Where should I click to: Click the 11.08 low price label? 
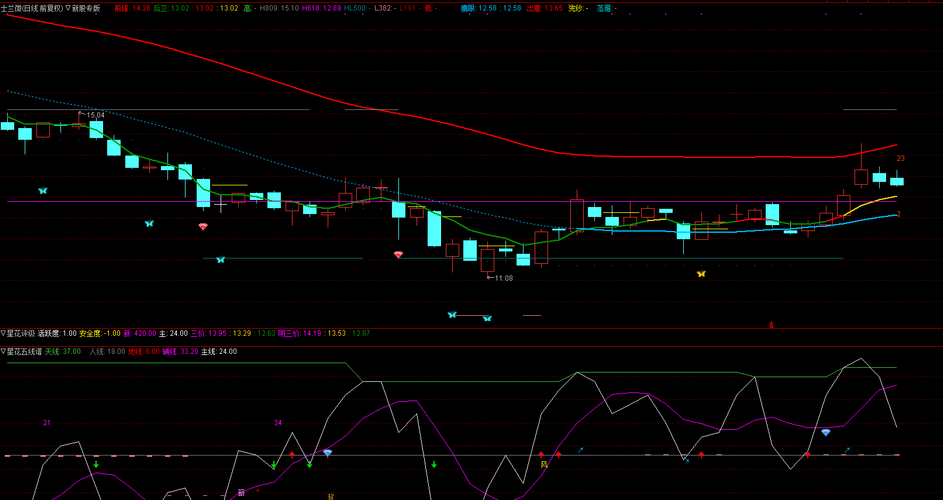pos(504,278)
